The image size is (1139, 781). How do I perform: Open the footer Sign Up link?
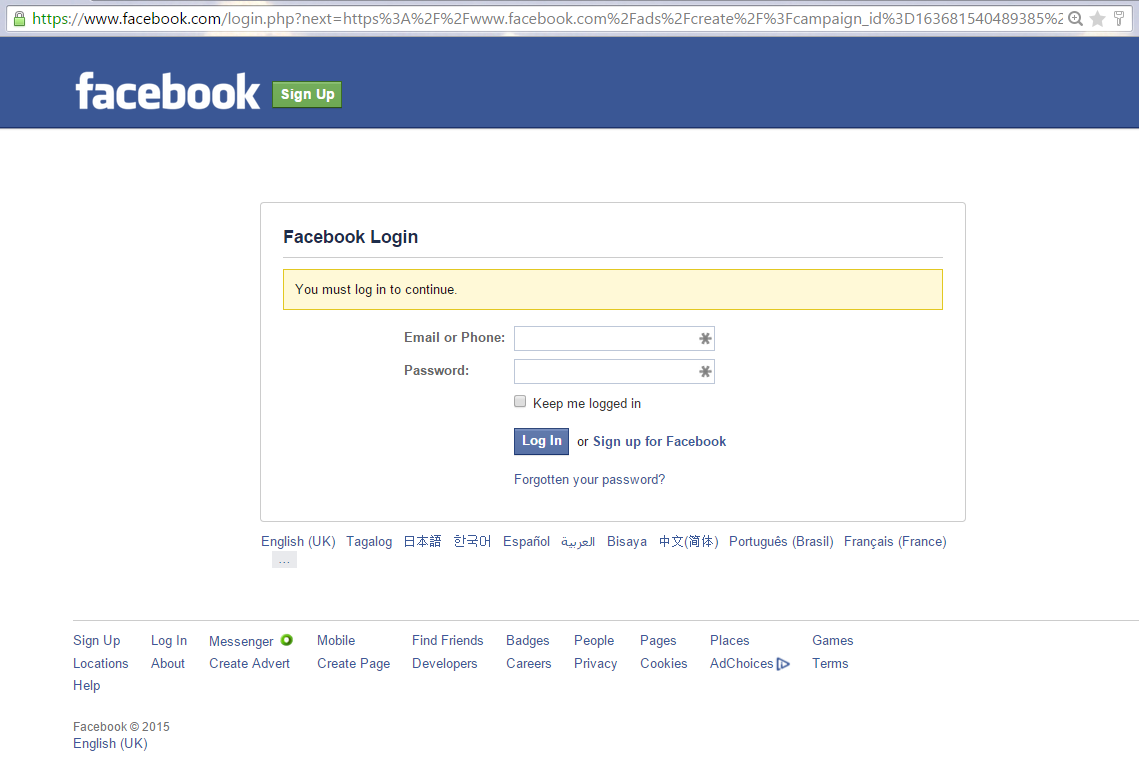point(97,641)
